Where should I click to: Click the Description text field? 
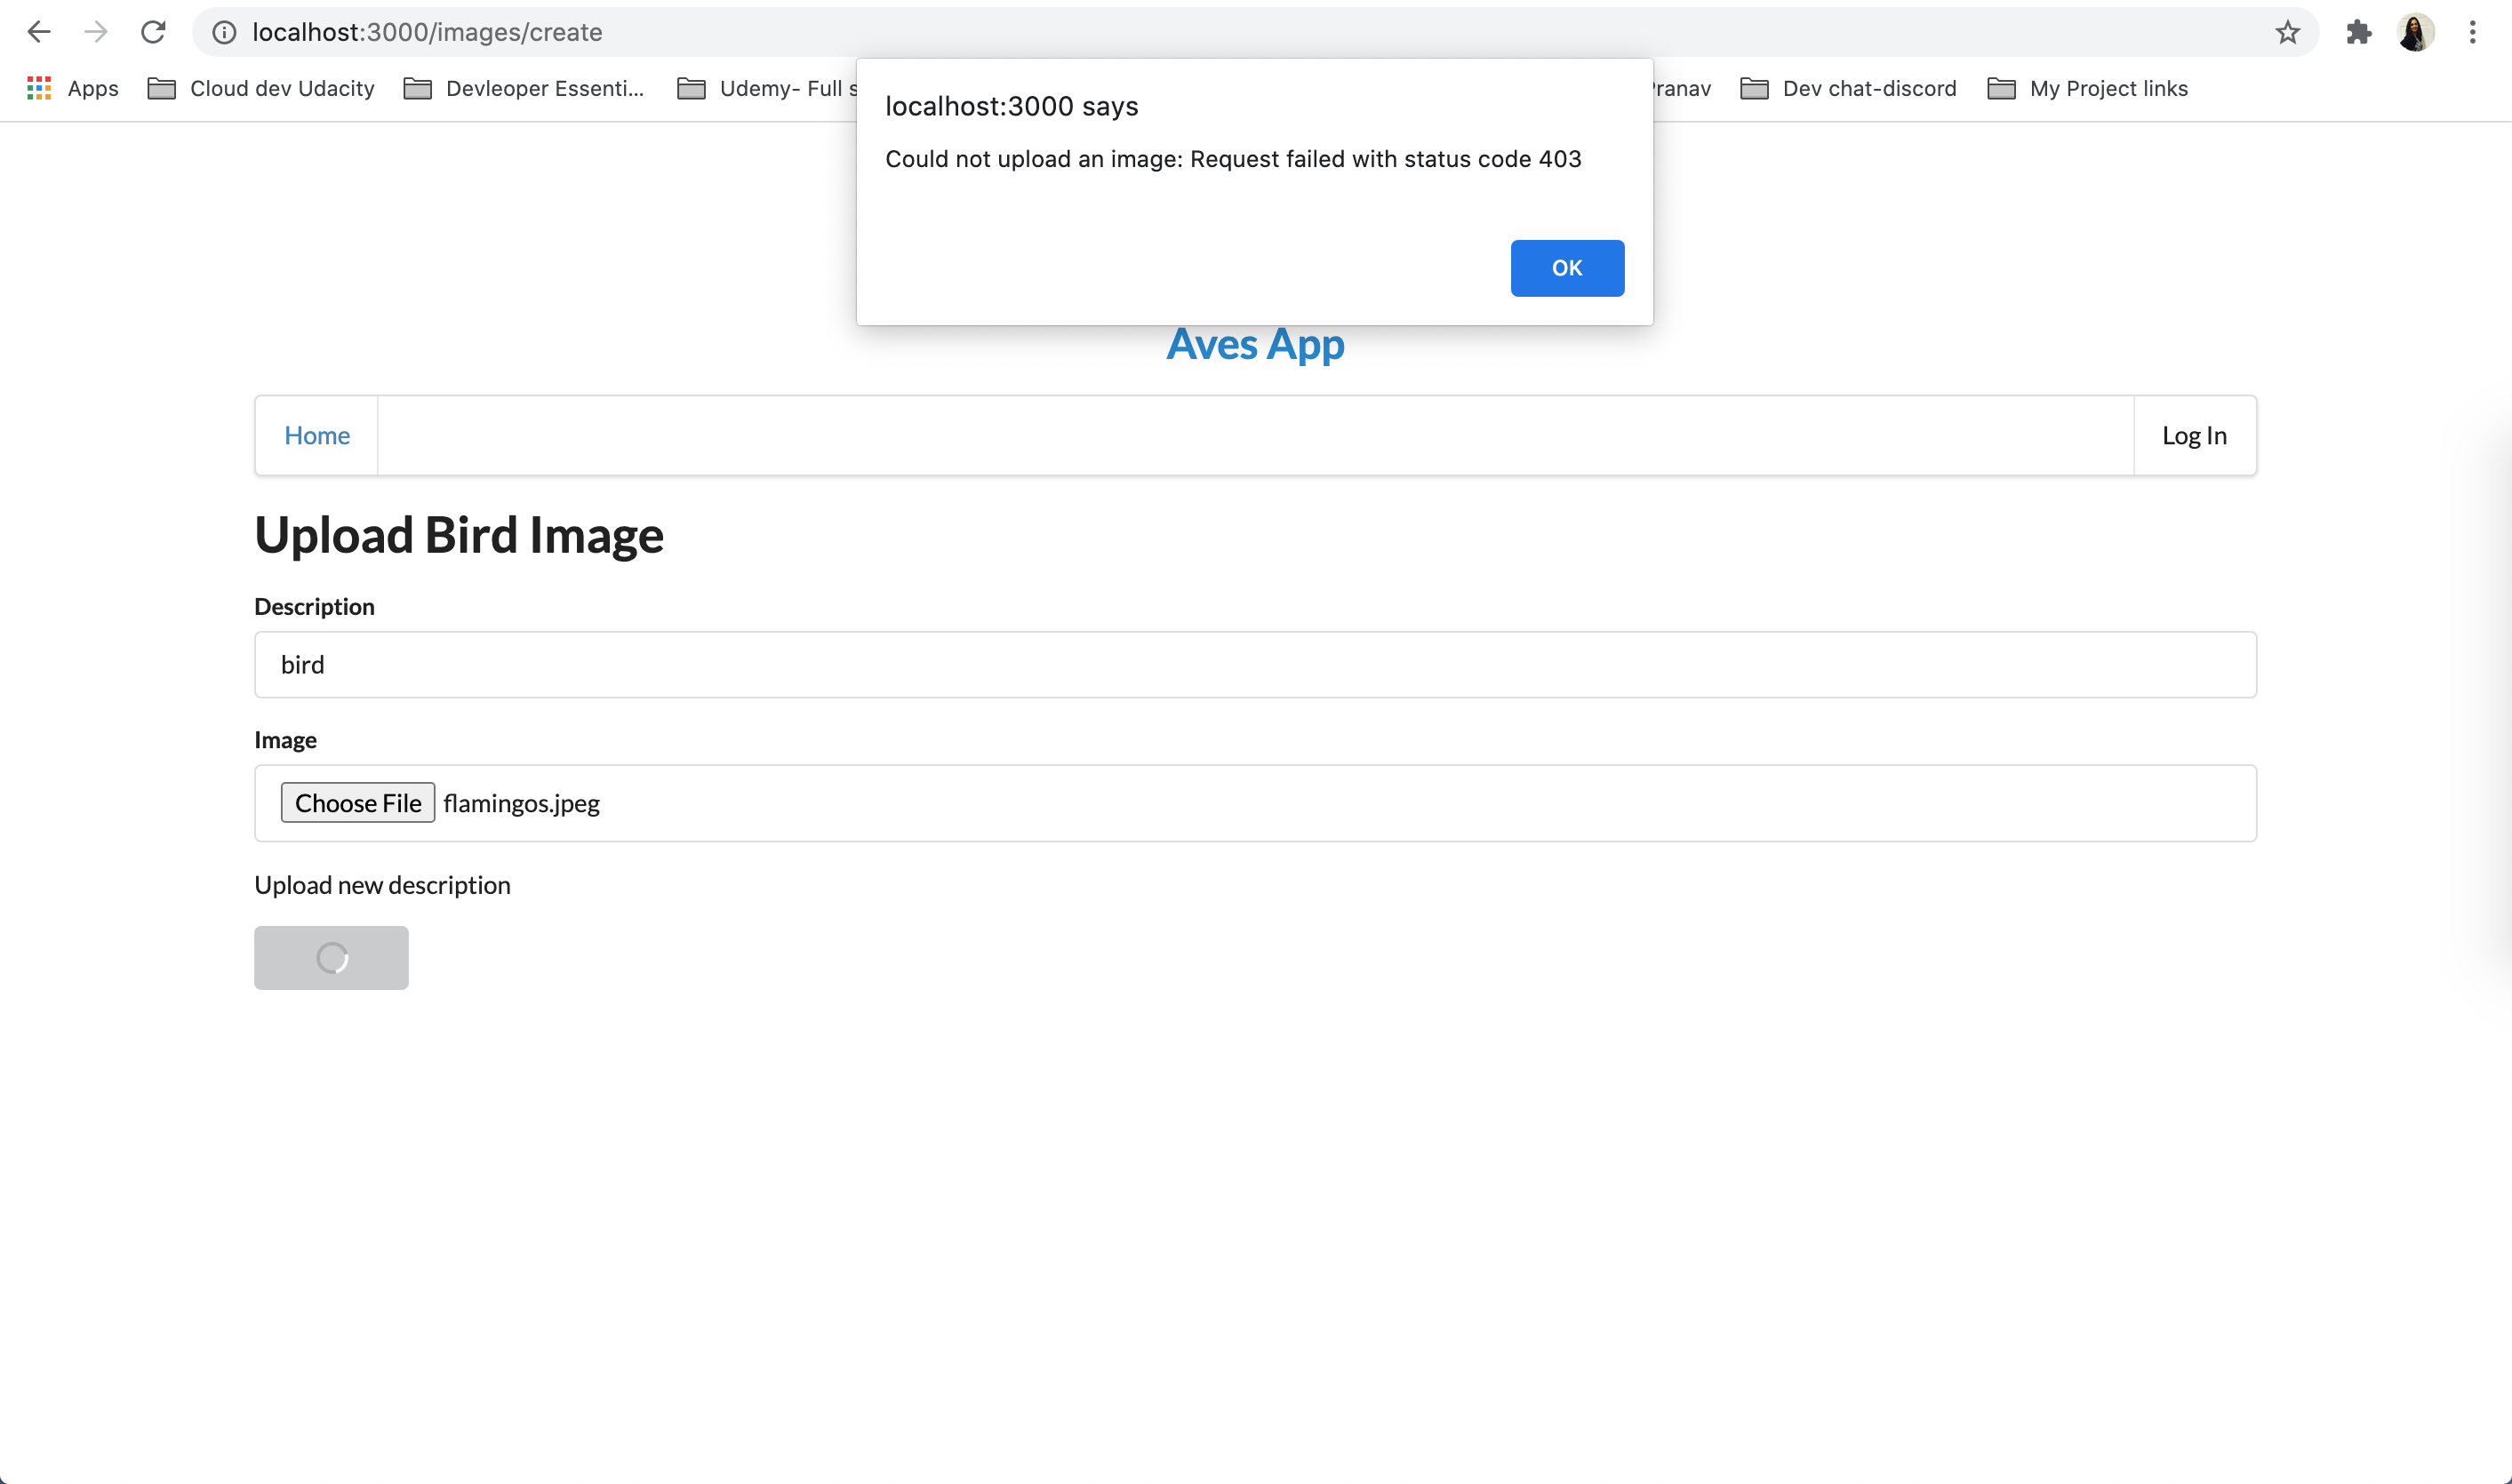tap(1255, 664)
